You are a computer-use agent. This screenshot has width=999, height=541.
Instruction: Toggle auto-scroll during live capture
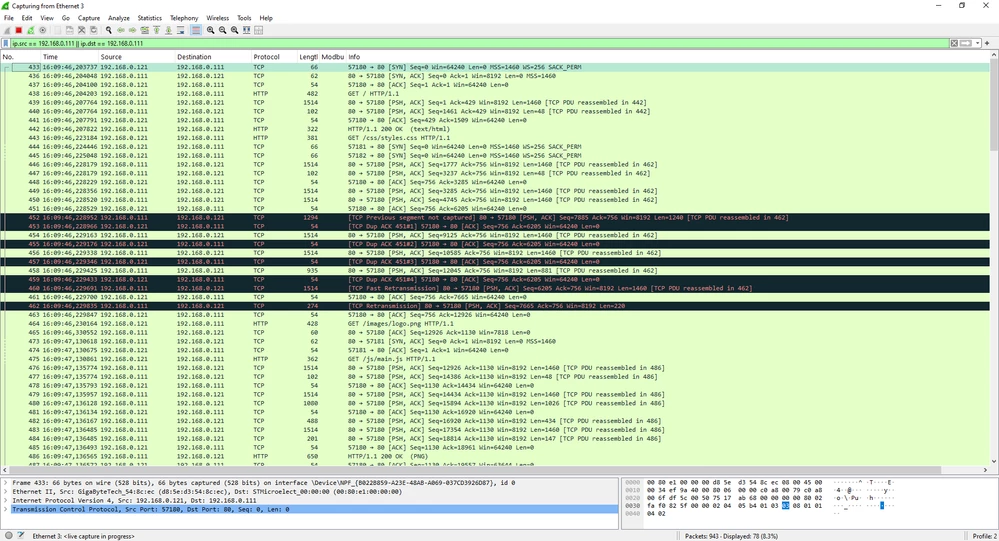click(x=180, y=30)
